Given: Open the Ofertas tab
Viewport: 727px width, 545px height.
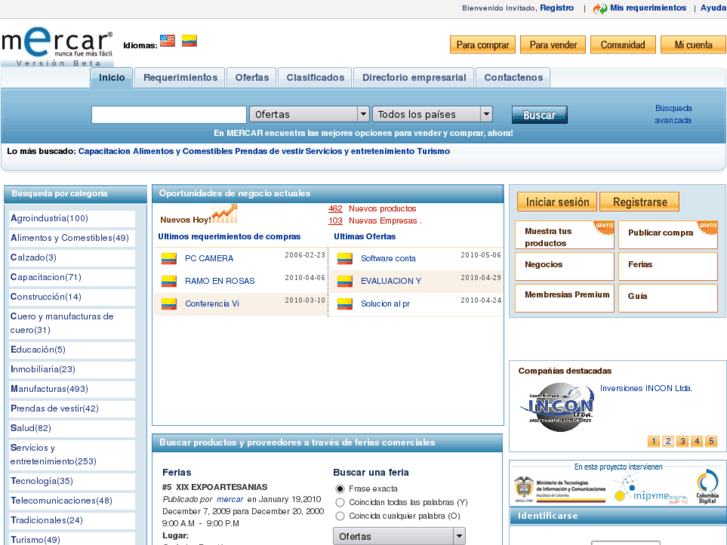Looking at the screenshot, I should 252,78.
